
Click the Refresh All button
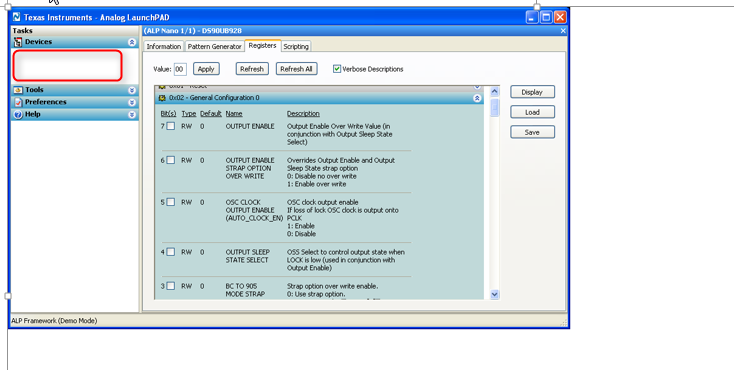click(296, 69)
